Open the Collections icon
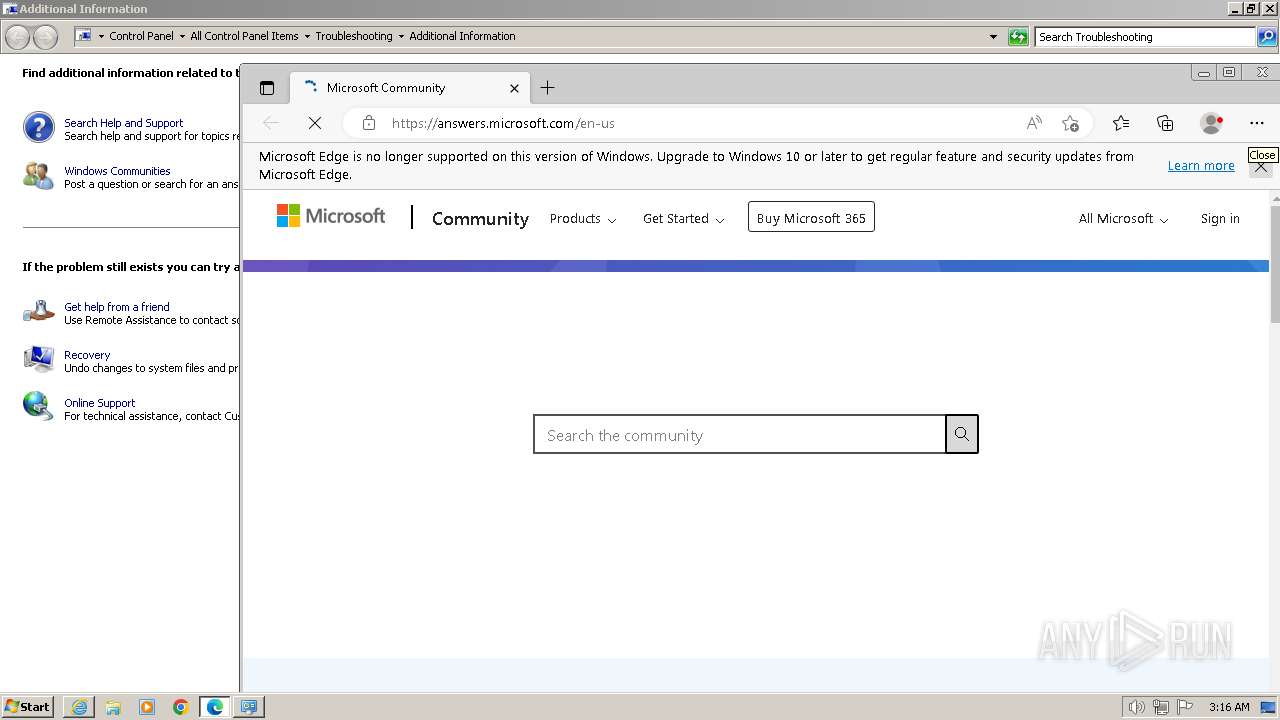Viewport: 1280px width, 720px height. tap(1165, 123)
